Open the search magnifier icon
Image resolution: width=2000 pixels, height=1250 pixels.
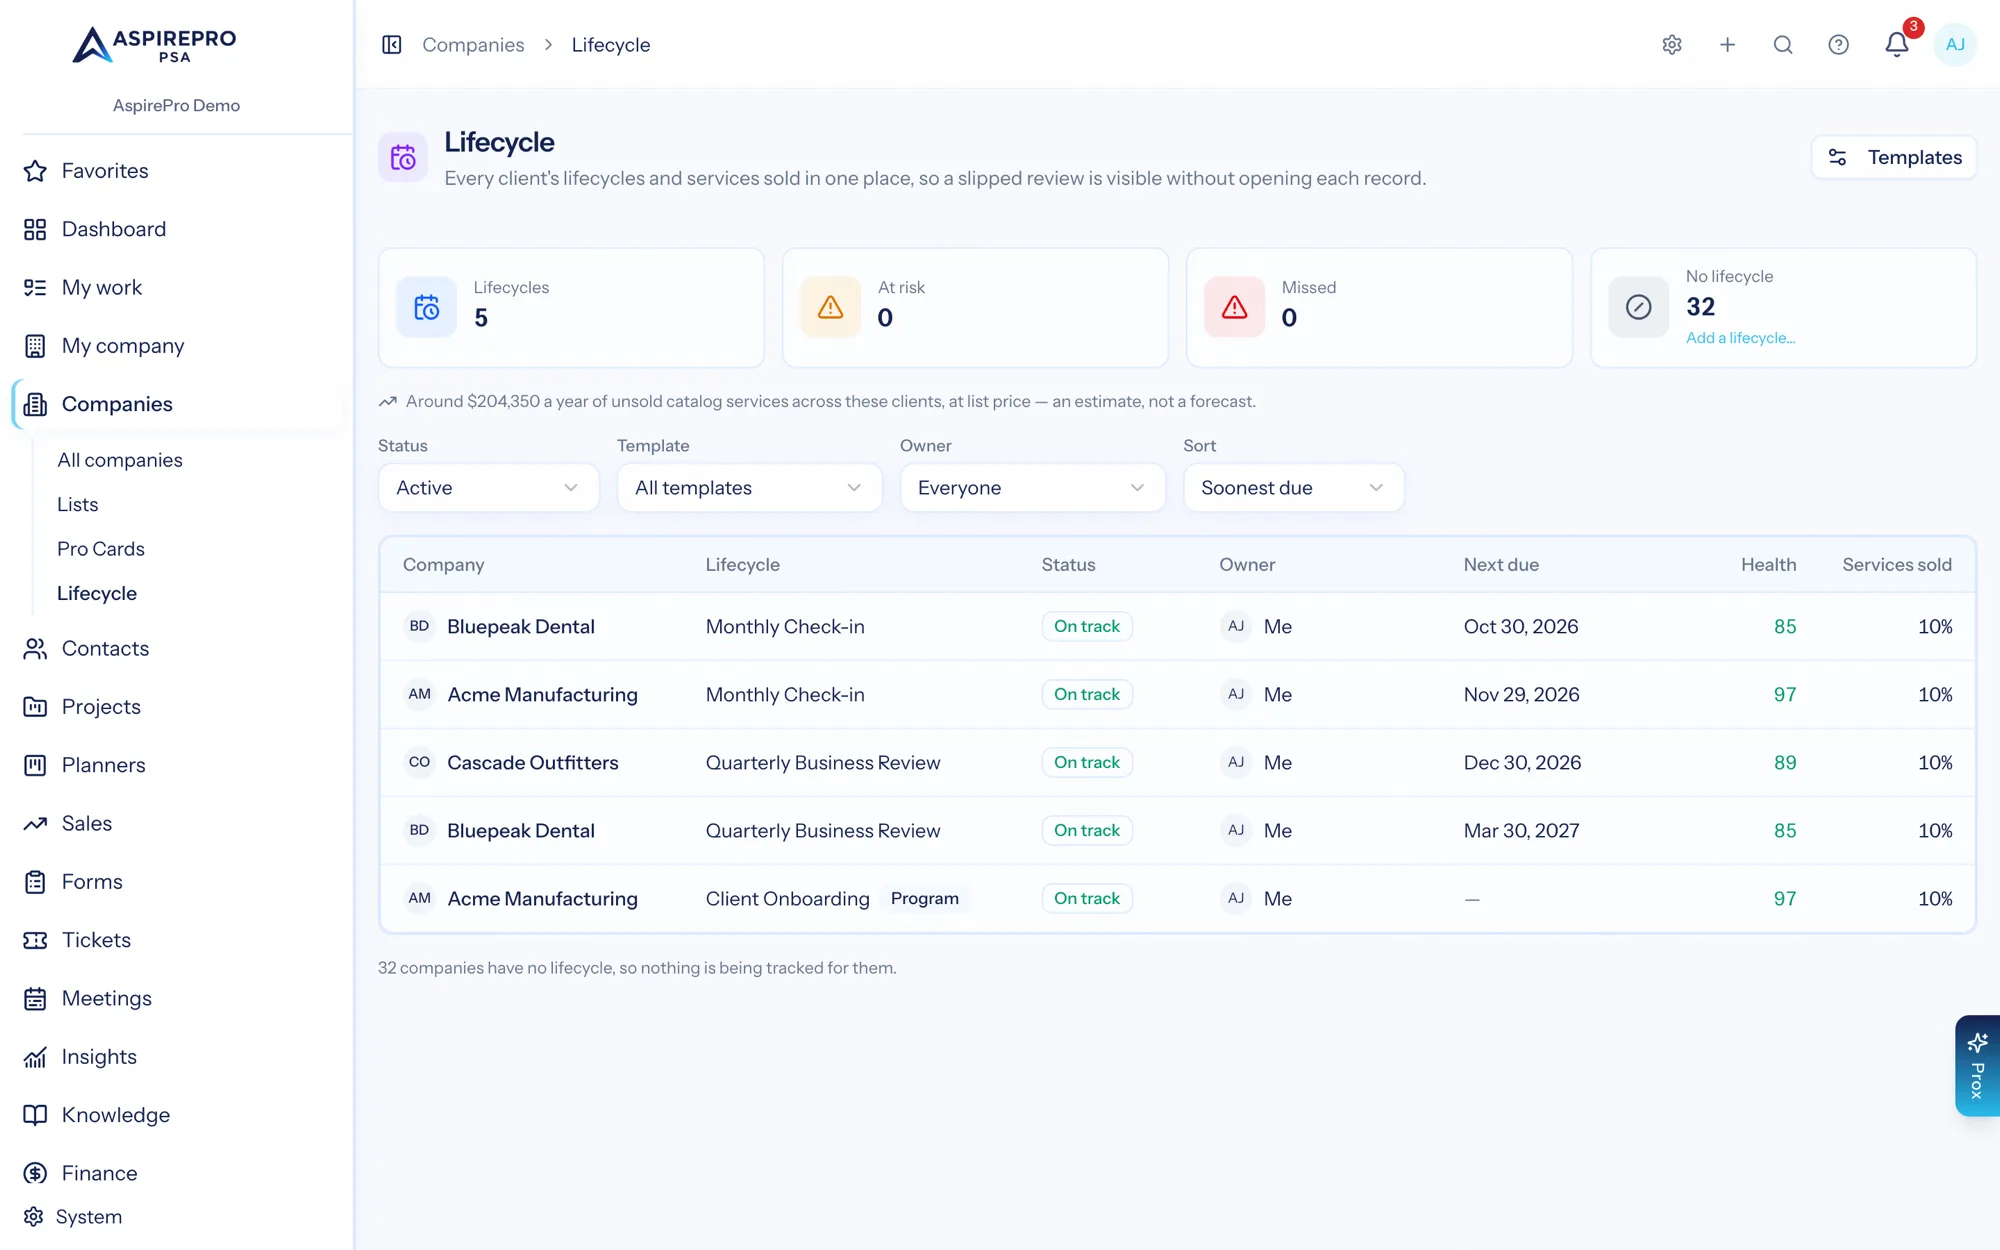pyautogui.click(x=1783, y=45)
